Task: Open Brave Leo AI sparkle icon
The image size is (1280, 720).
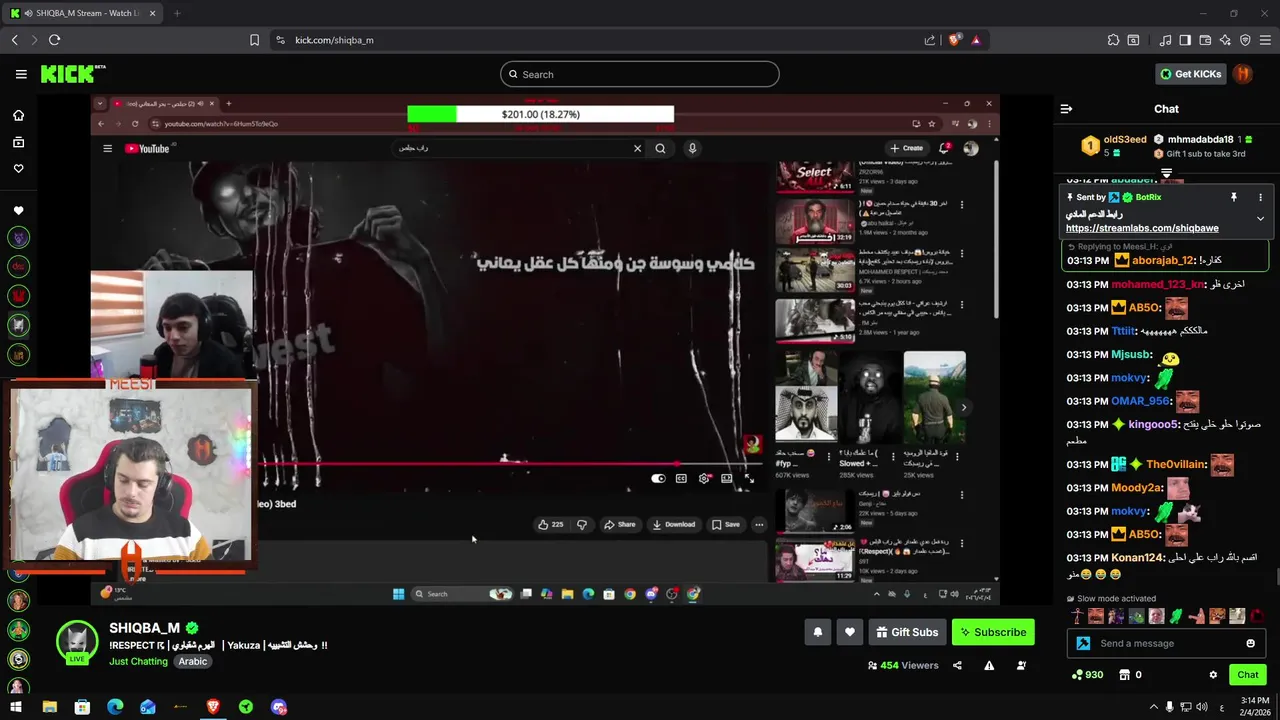Action: point(1225,40)
